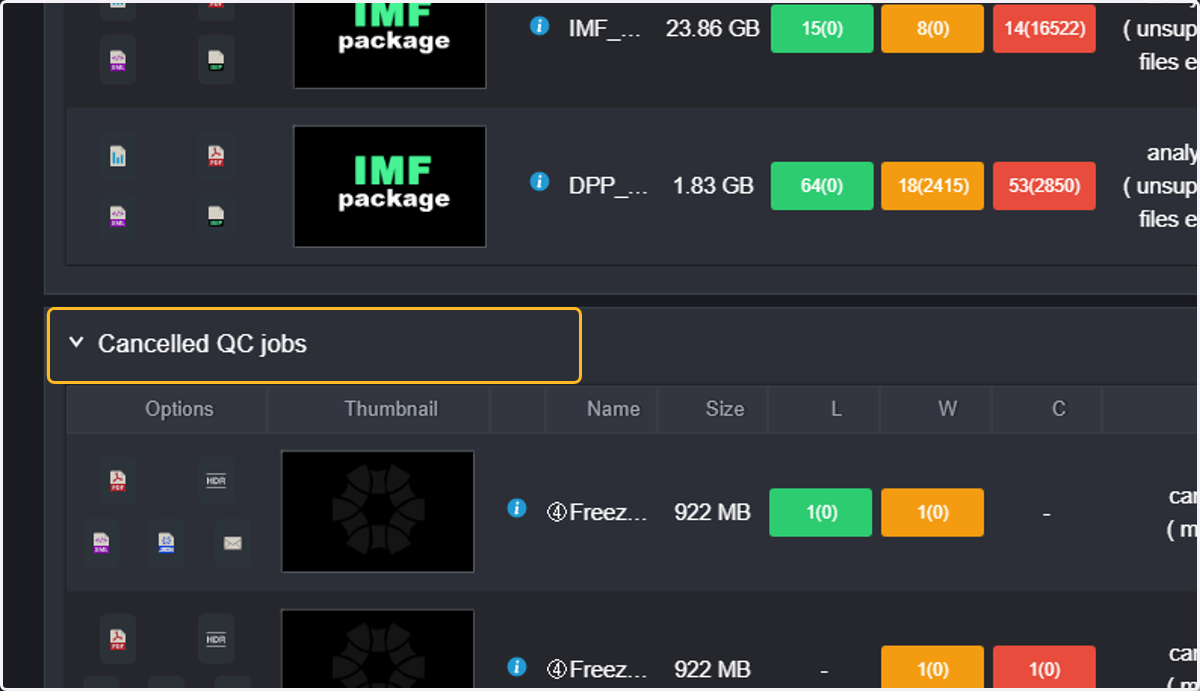Screen dimensions: 1200x691
Task: Click orange 1(0) badge beside the green 1(0)
Action: point(932,512)
